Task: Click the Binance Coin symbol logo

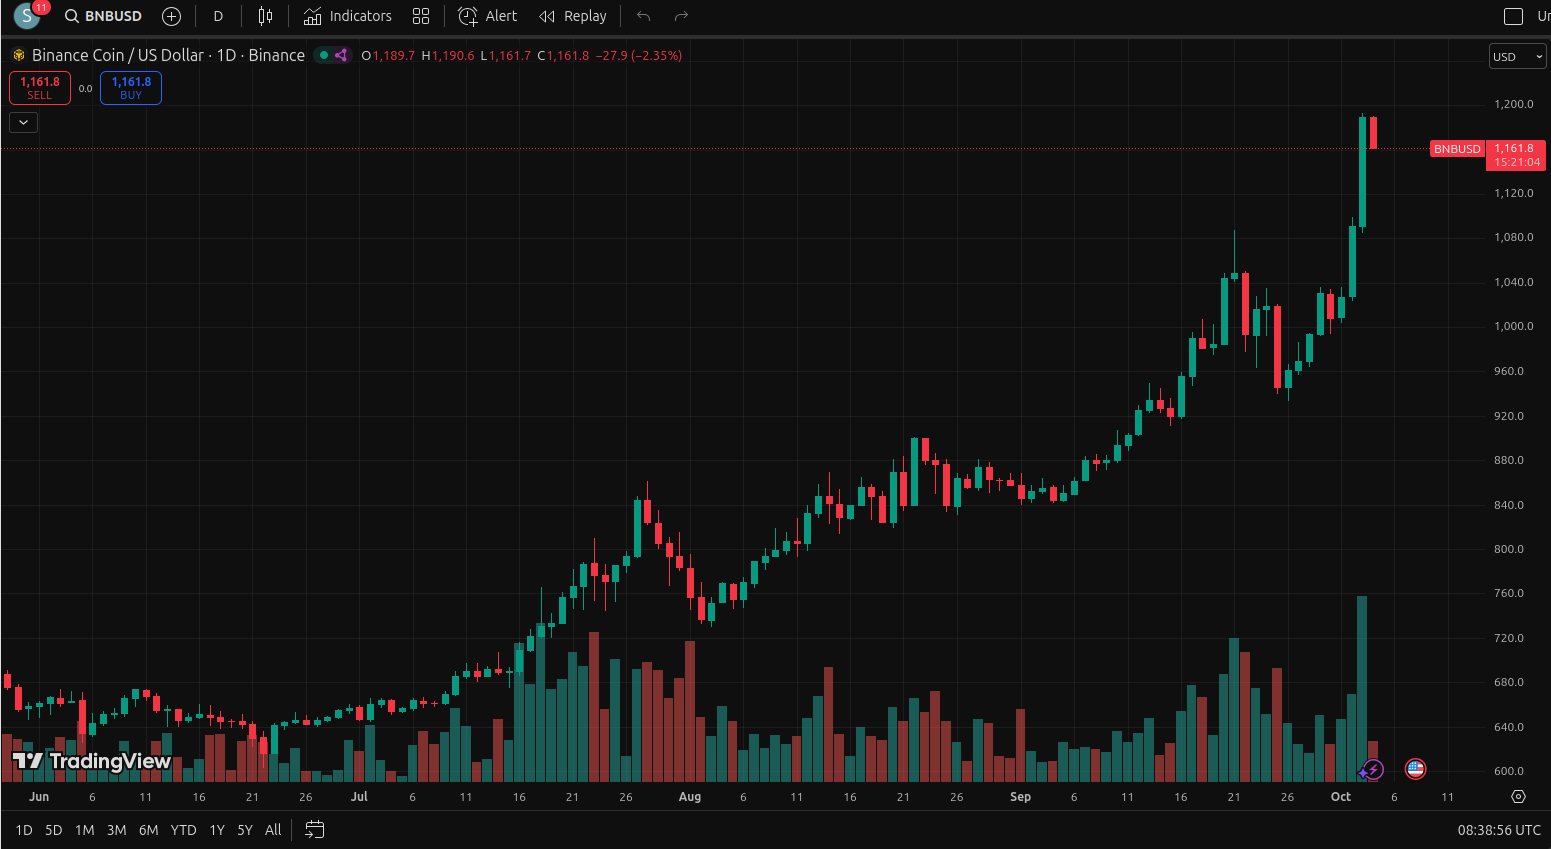Action: pos(18,55)
